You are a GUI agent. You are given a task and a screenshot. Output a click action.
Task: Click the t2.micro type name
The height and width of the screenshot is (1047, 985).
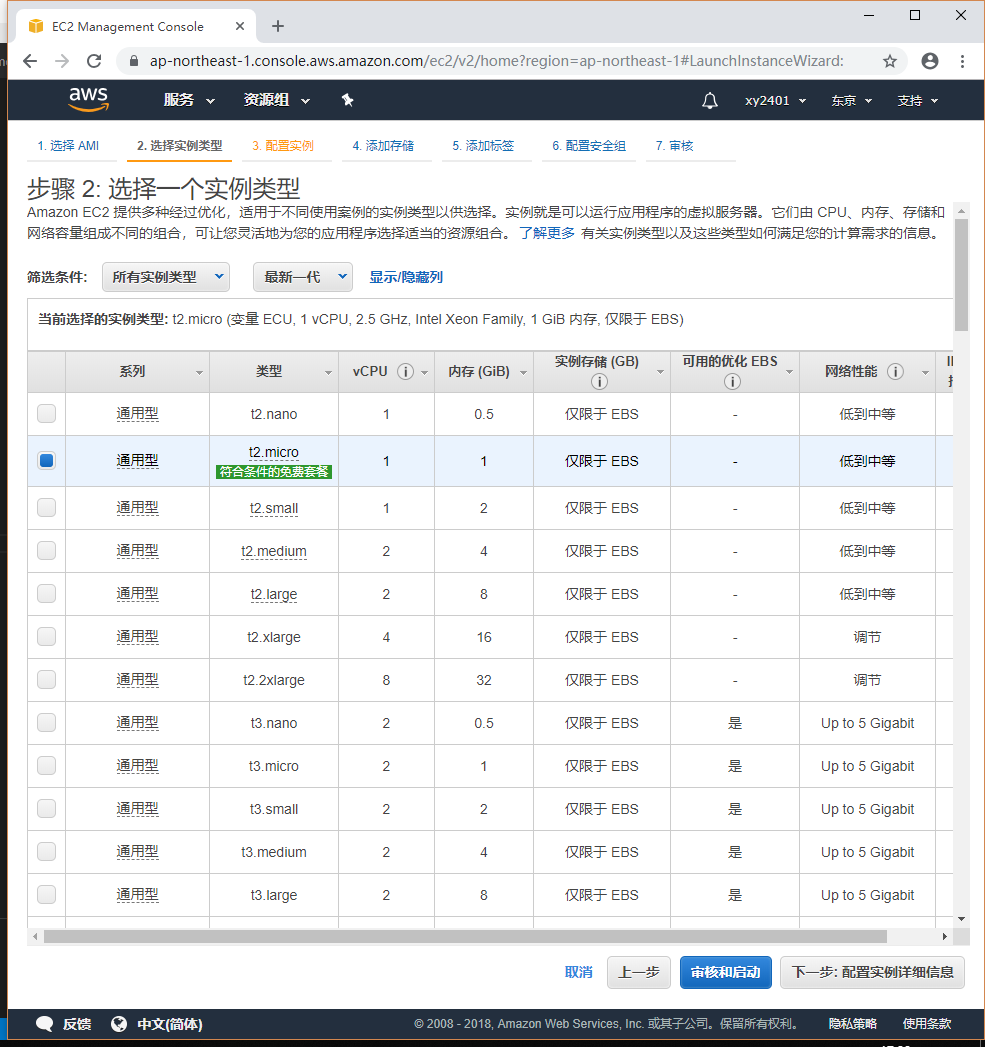[x=274, y=452]
